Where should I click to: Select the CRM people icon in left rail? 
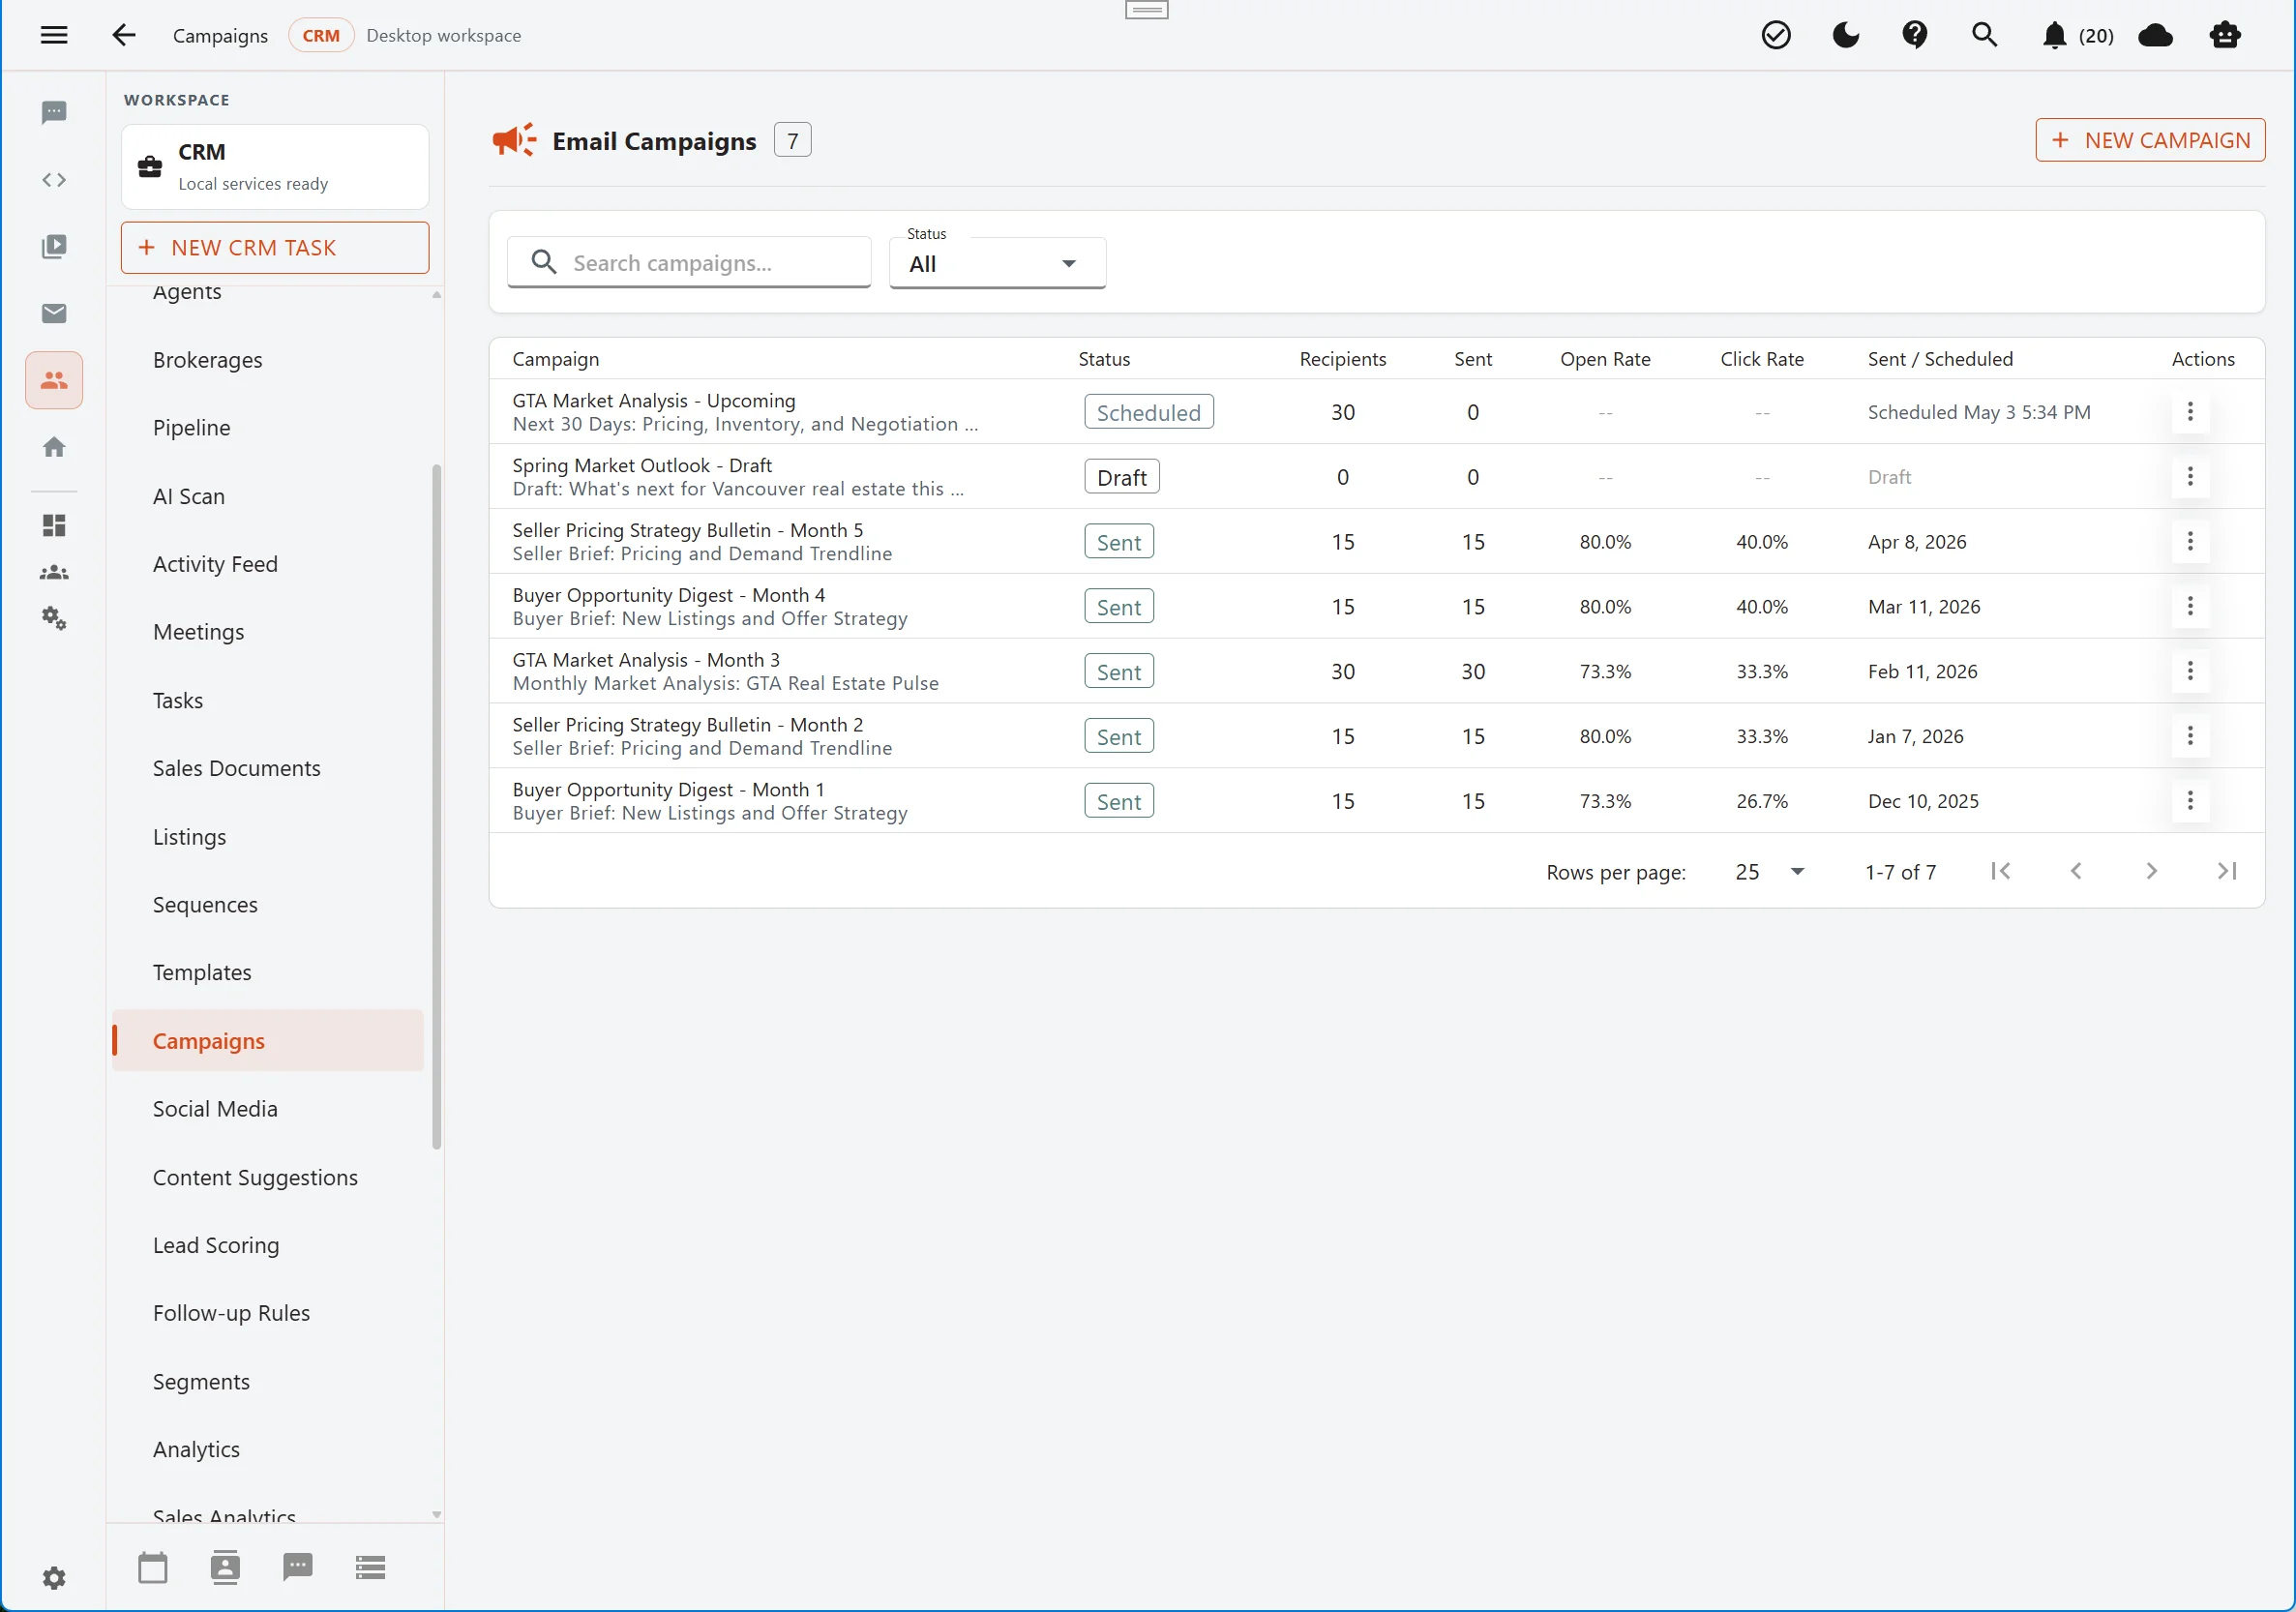(x=54, y=380)
